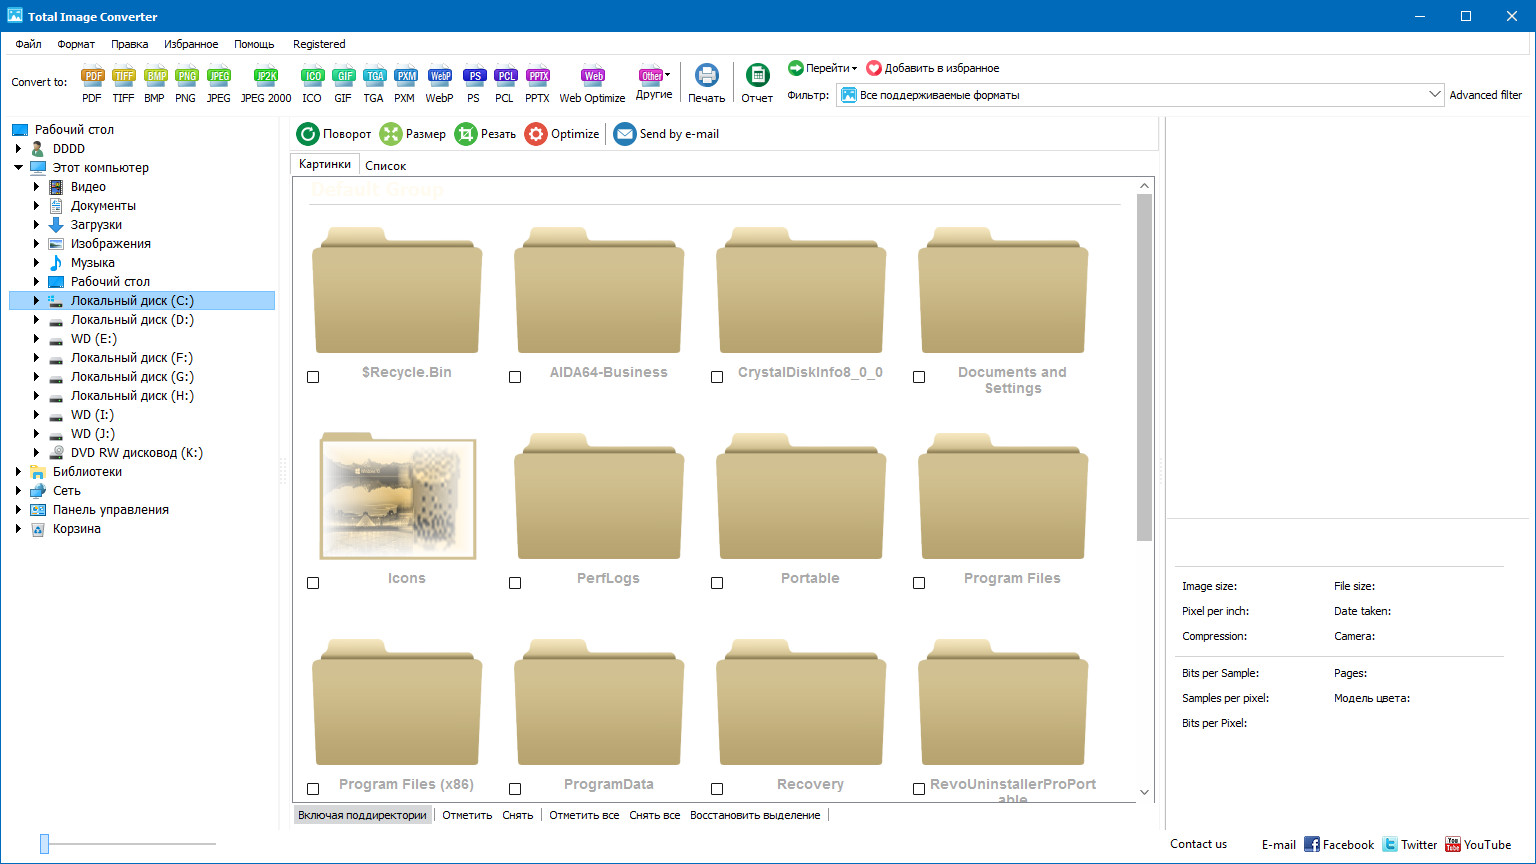The width and height of the screenshot is (1536, 864).
Task: Tick Documents and Settings checkbox
Action: [x=919, y=377]
